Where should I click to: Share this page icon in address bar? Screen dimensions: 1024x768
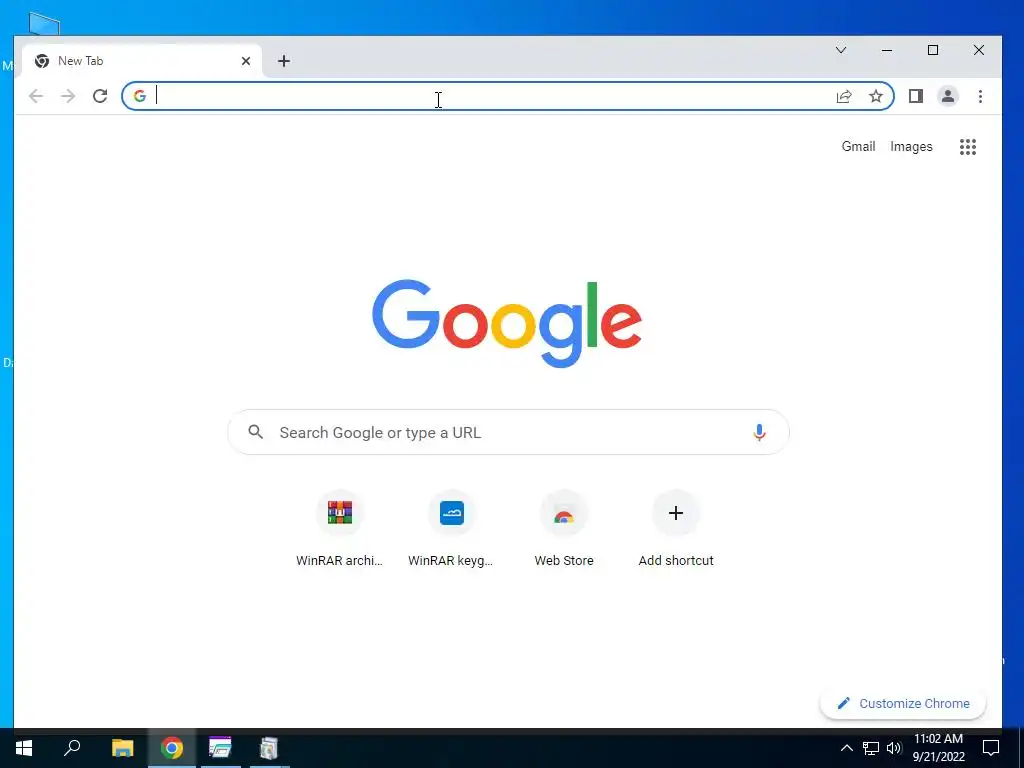click(844, 97)
